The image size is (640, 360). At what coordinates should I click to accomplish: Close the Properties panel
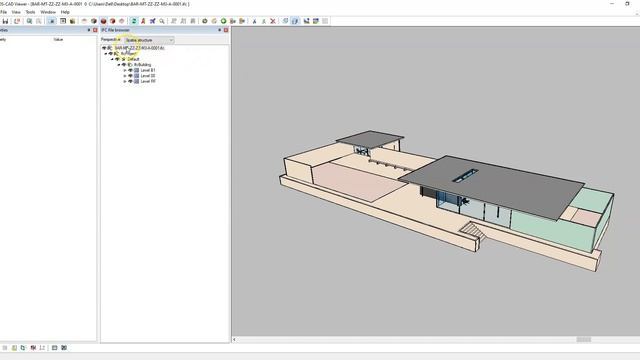(95, 30)
